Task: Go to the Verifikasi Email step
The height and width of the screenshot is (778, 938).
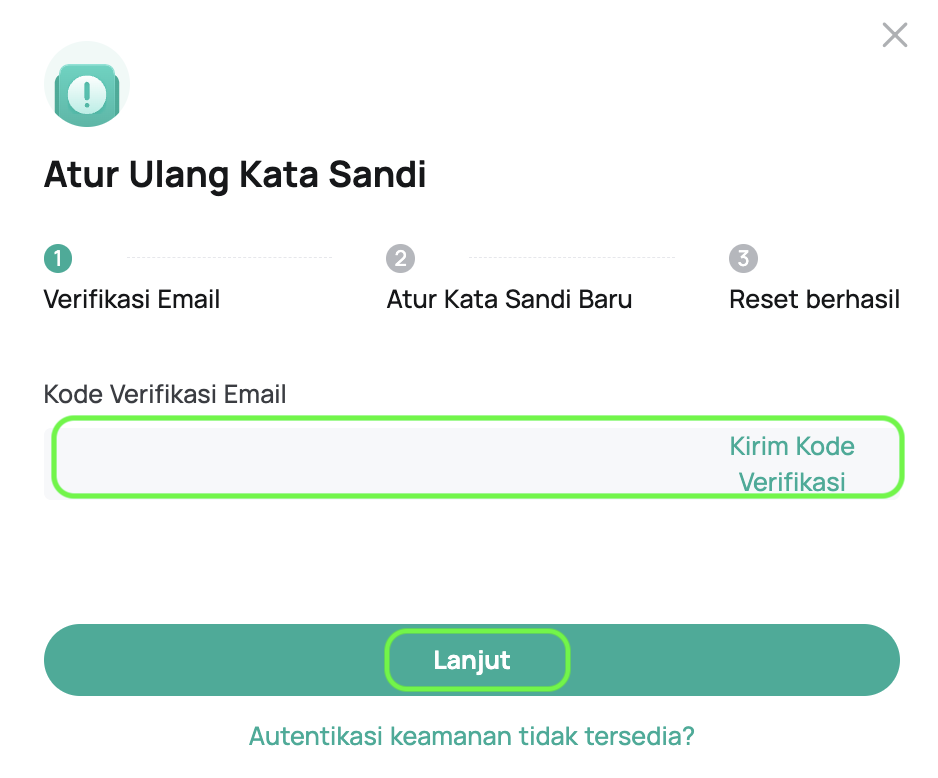Action: tap(132, 299)
